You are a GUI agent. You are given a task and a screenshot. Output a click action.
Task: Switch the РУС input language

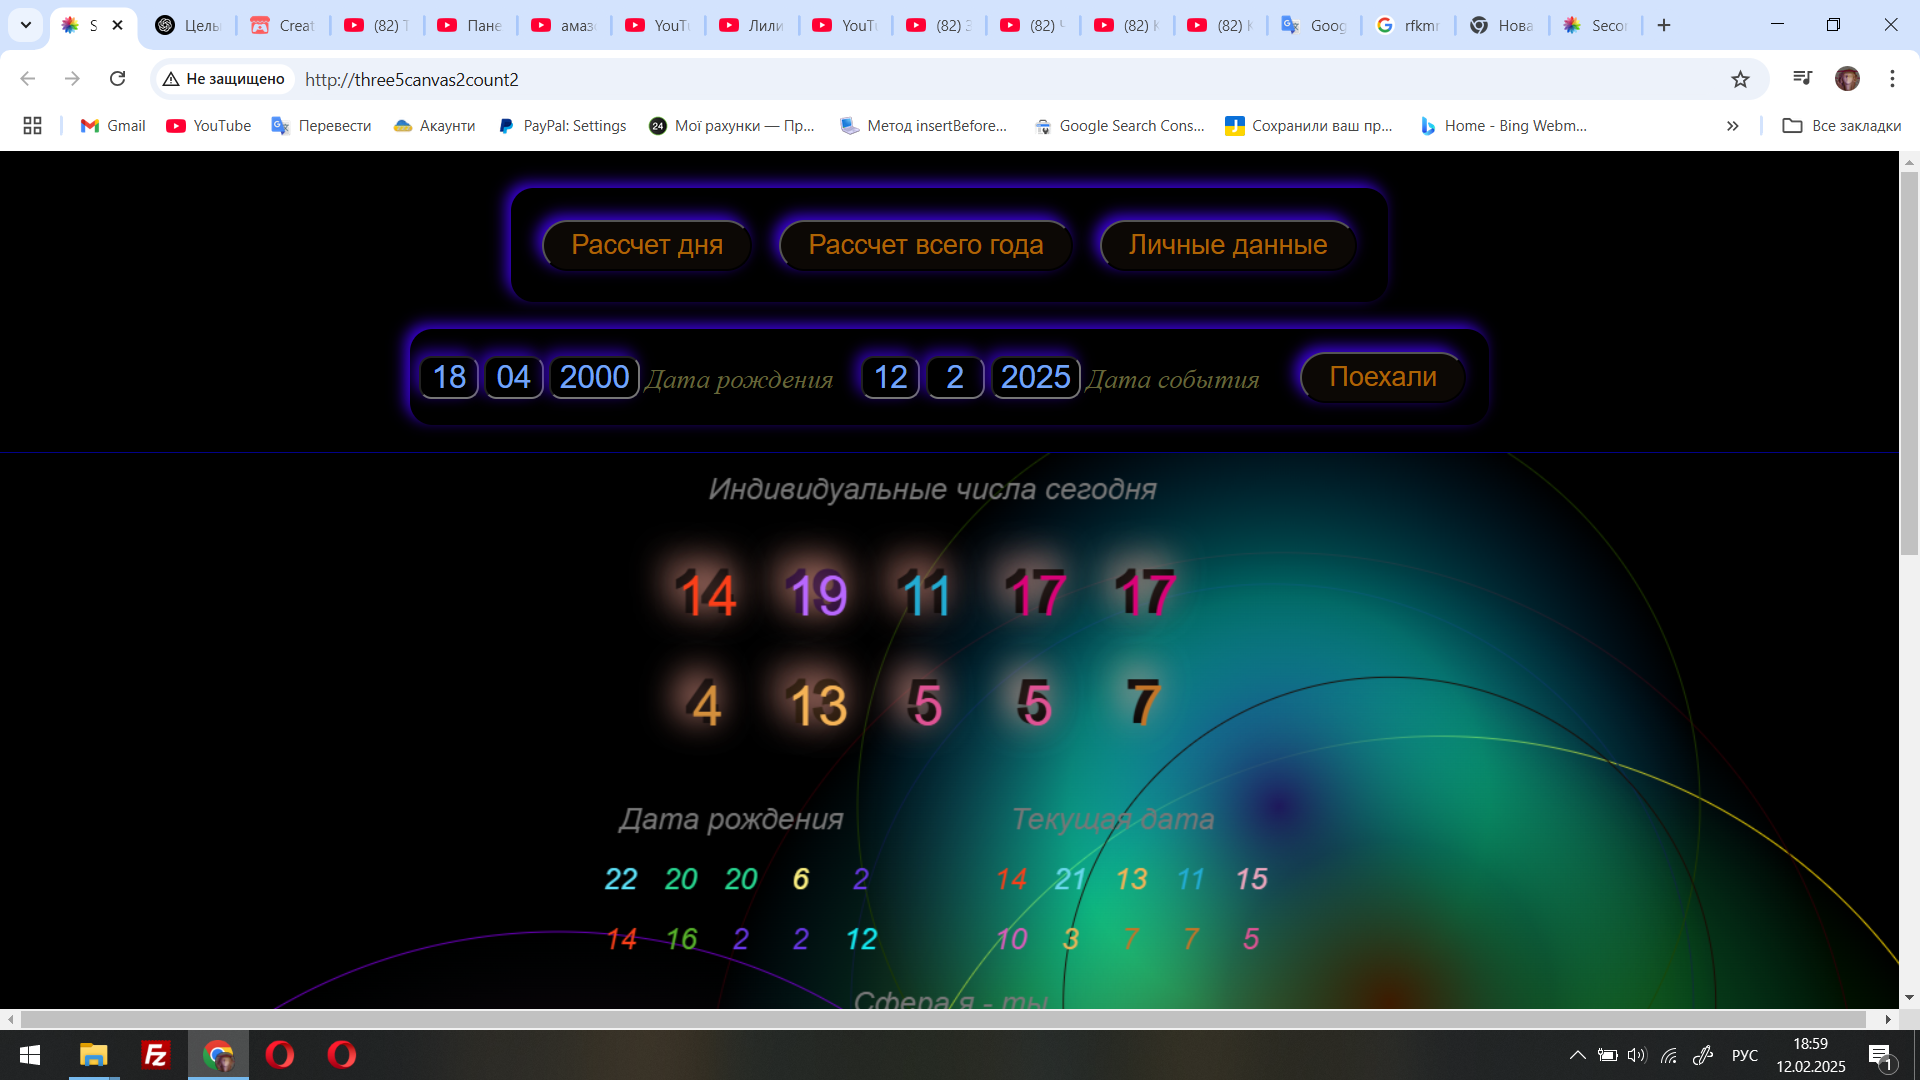1745,1055
